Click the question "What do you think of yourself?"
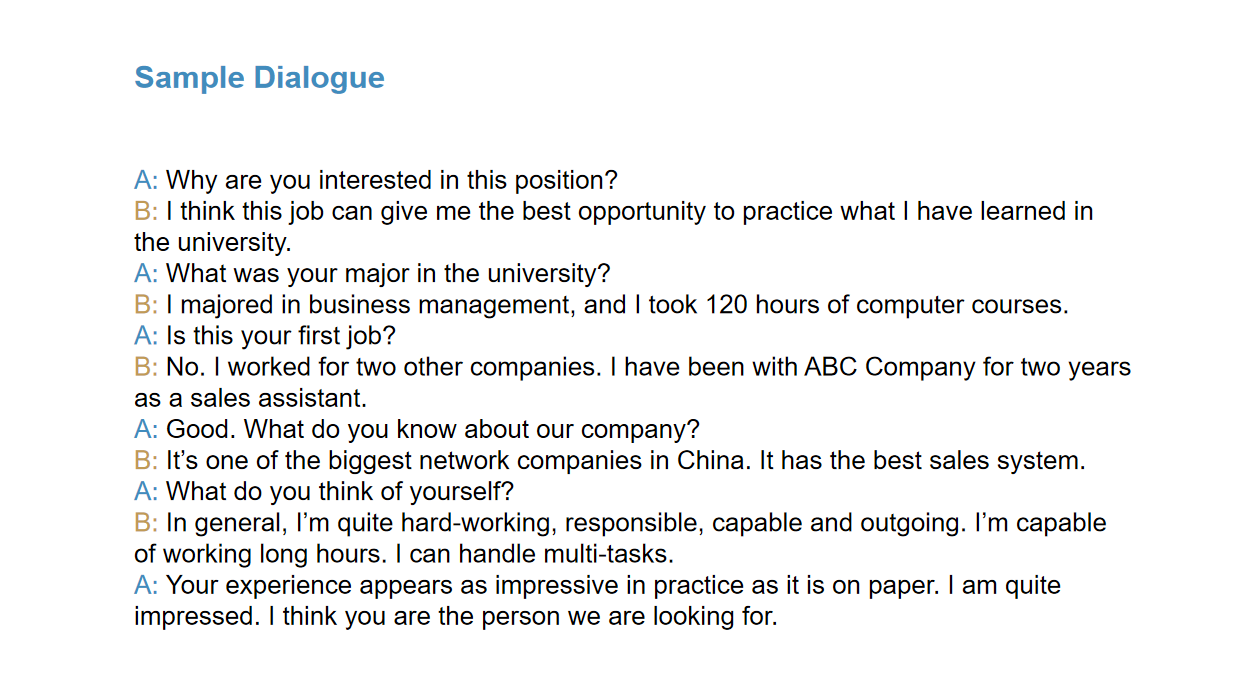The height and width of the screenshot is (674, 1237). 340,492
